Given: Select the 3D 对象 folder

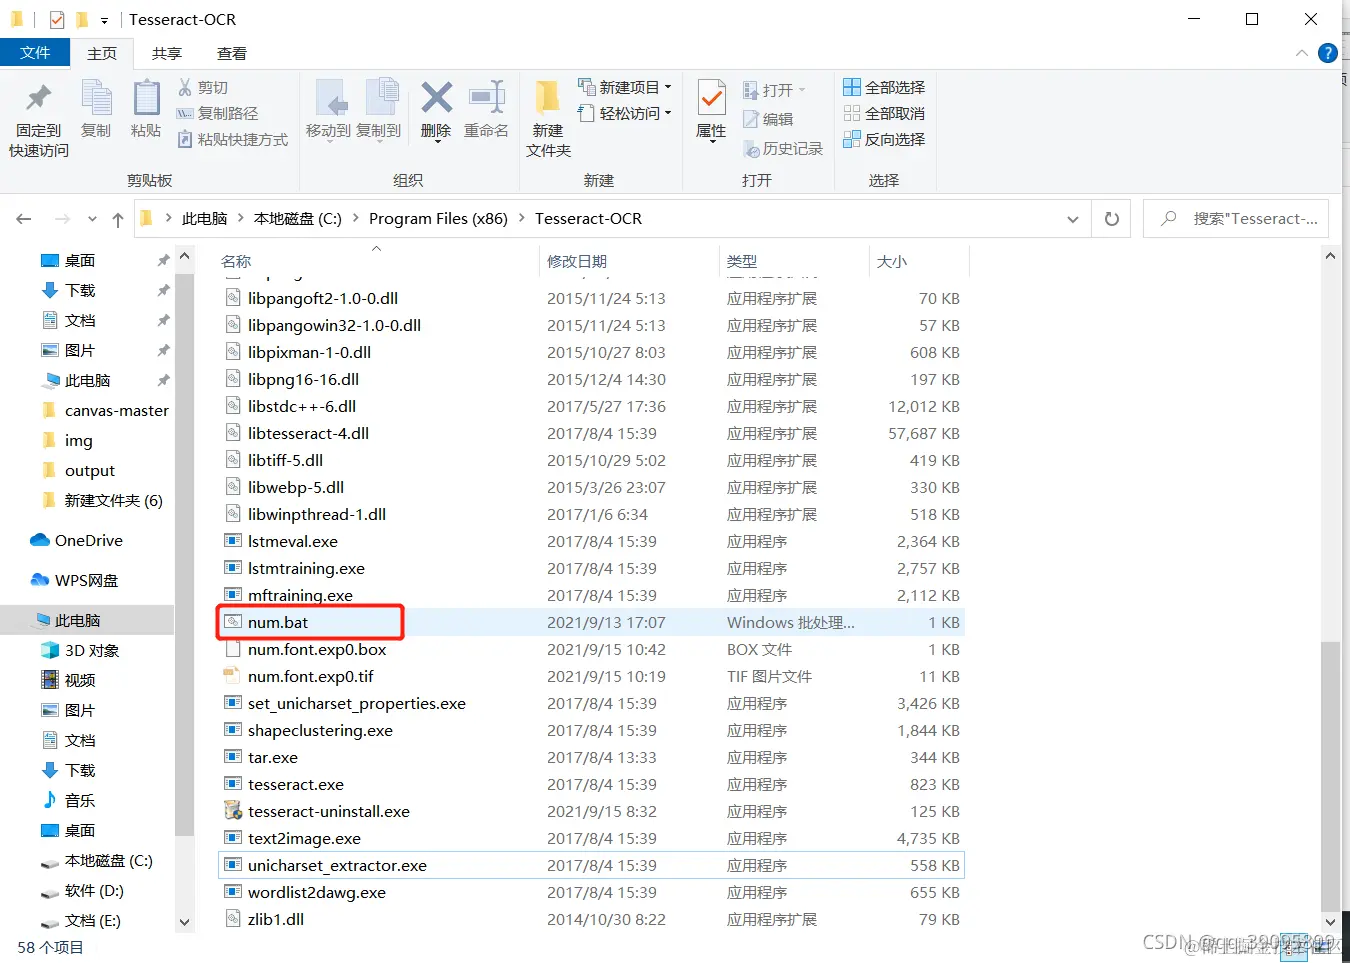Looking at the screenshot, I should tap(80, 650).
